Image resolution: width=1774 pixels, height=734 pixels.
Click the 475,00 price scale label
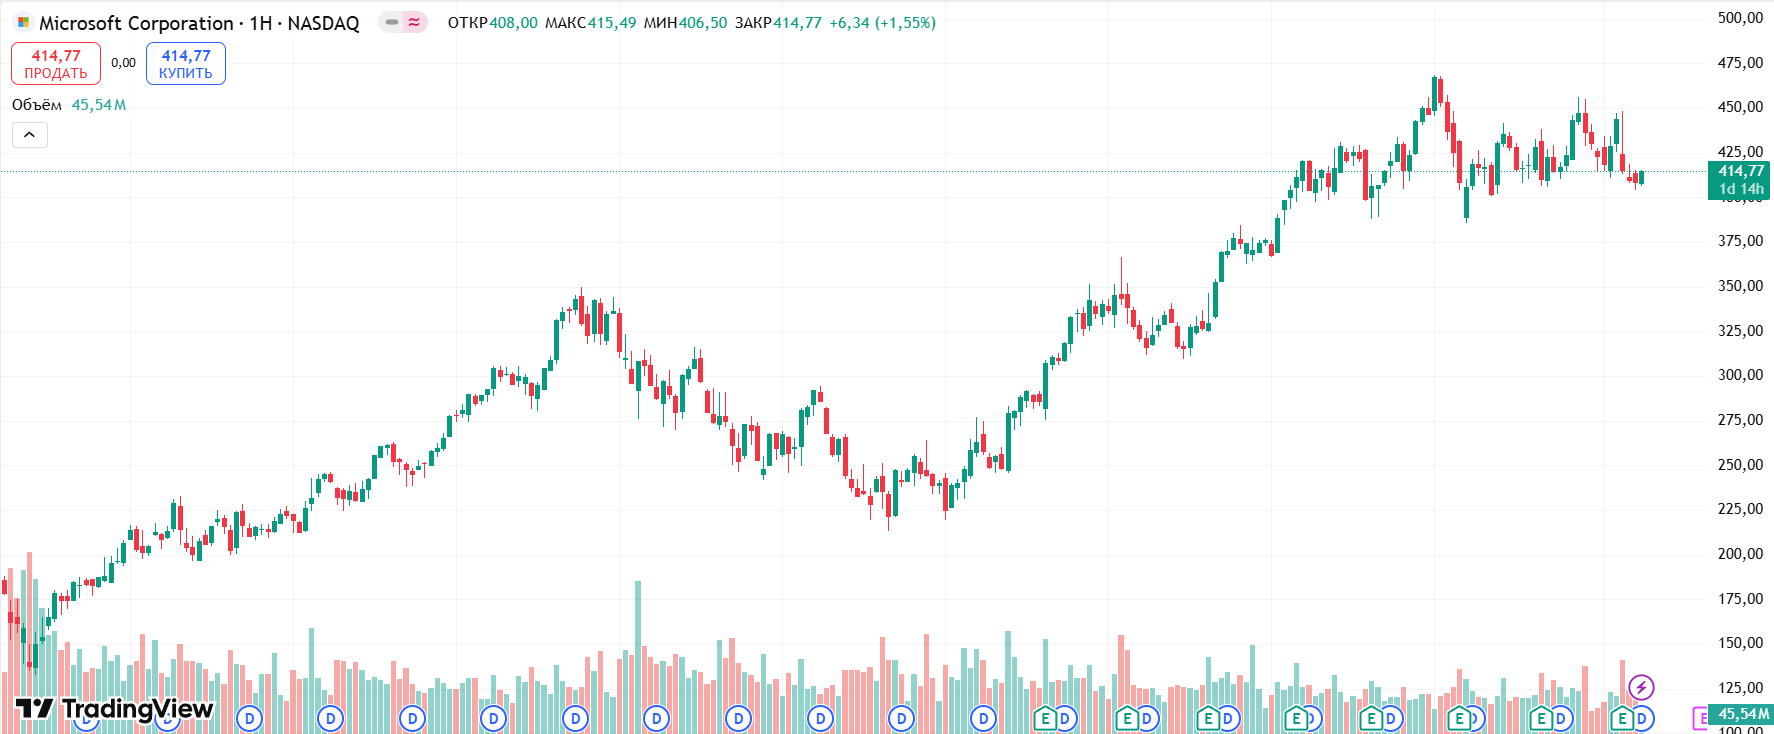pos(1740,62)
